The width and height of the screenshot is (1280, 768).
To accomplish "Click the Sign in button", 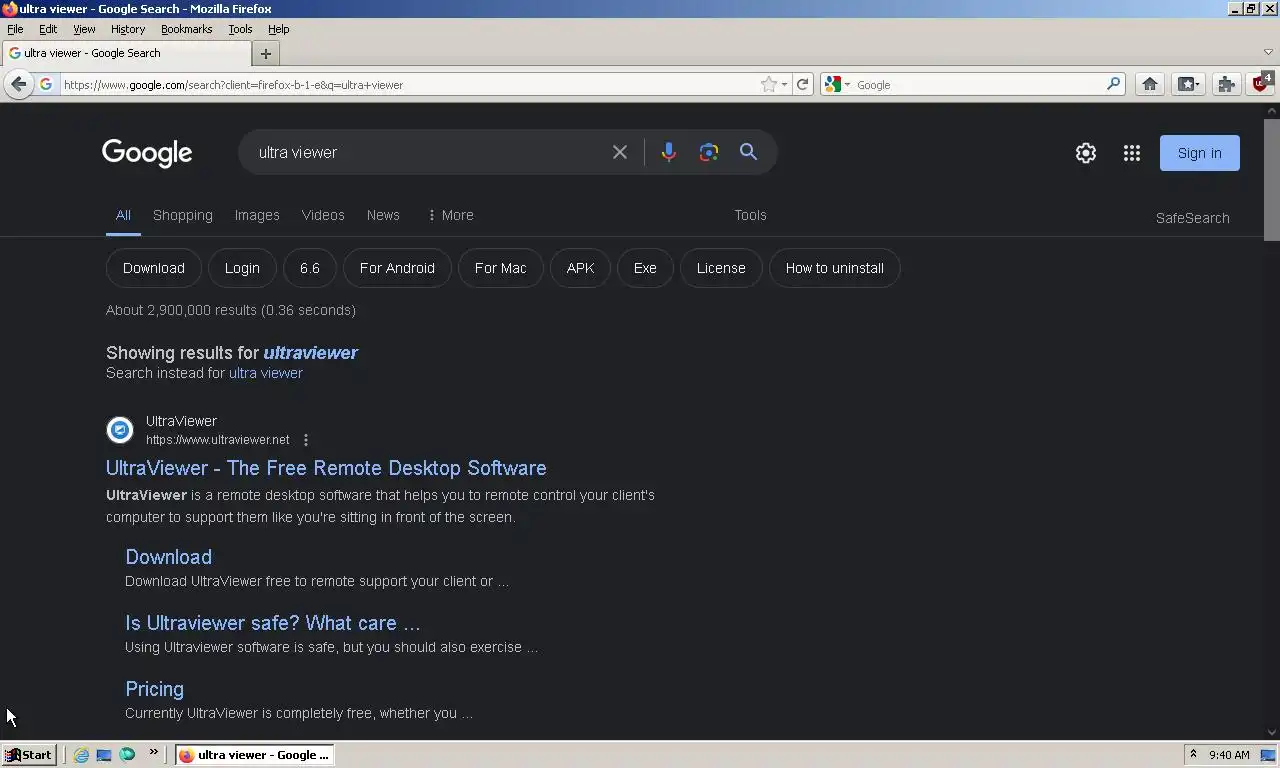I will (1200, 153).
